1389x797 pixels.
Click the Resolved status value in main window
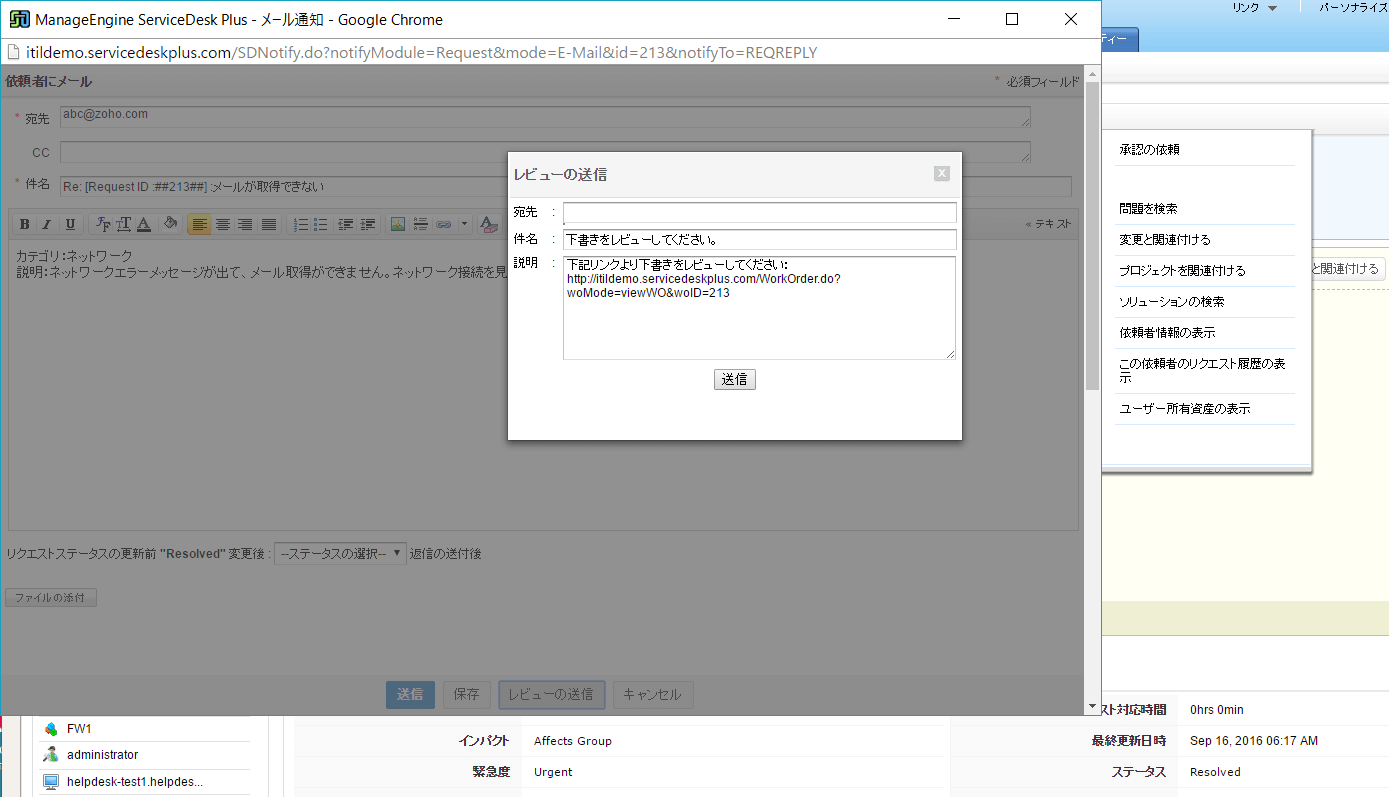pos(1215,772)
